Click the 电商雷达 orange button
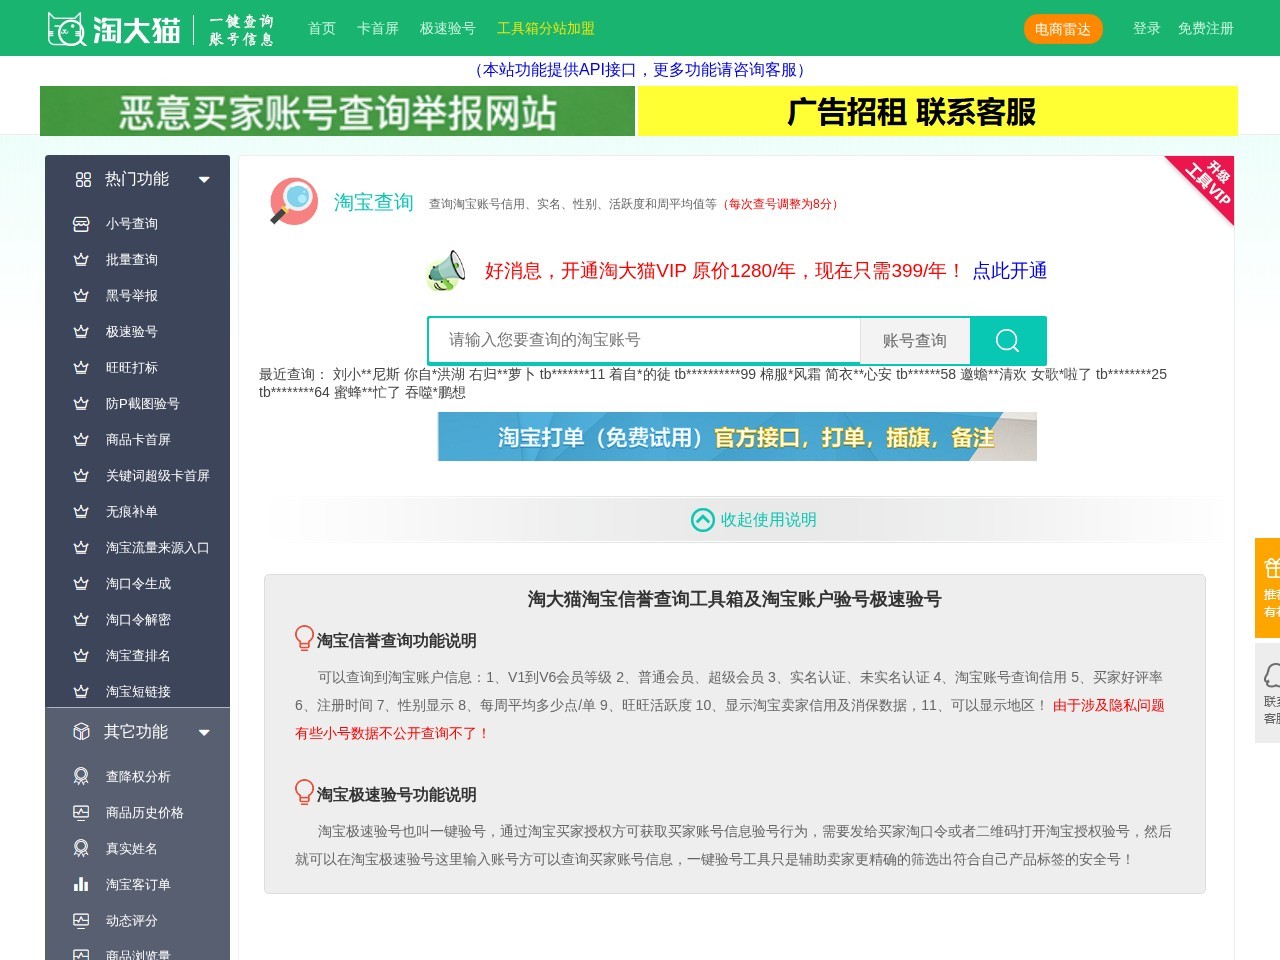The image size is (1280, 960). [1063, 29]
